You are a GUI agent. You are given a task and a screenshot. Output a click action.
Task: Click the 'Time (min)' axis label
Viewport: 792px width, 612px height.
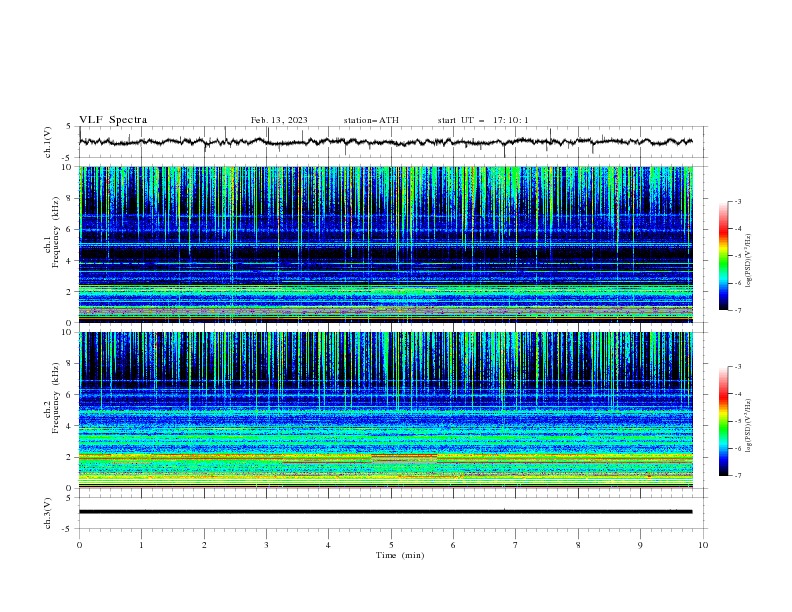[x=400, y=555]
